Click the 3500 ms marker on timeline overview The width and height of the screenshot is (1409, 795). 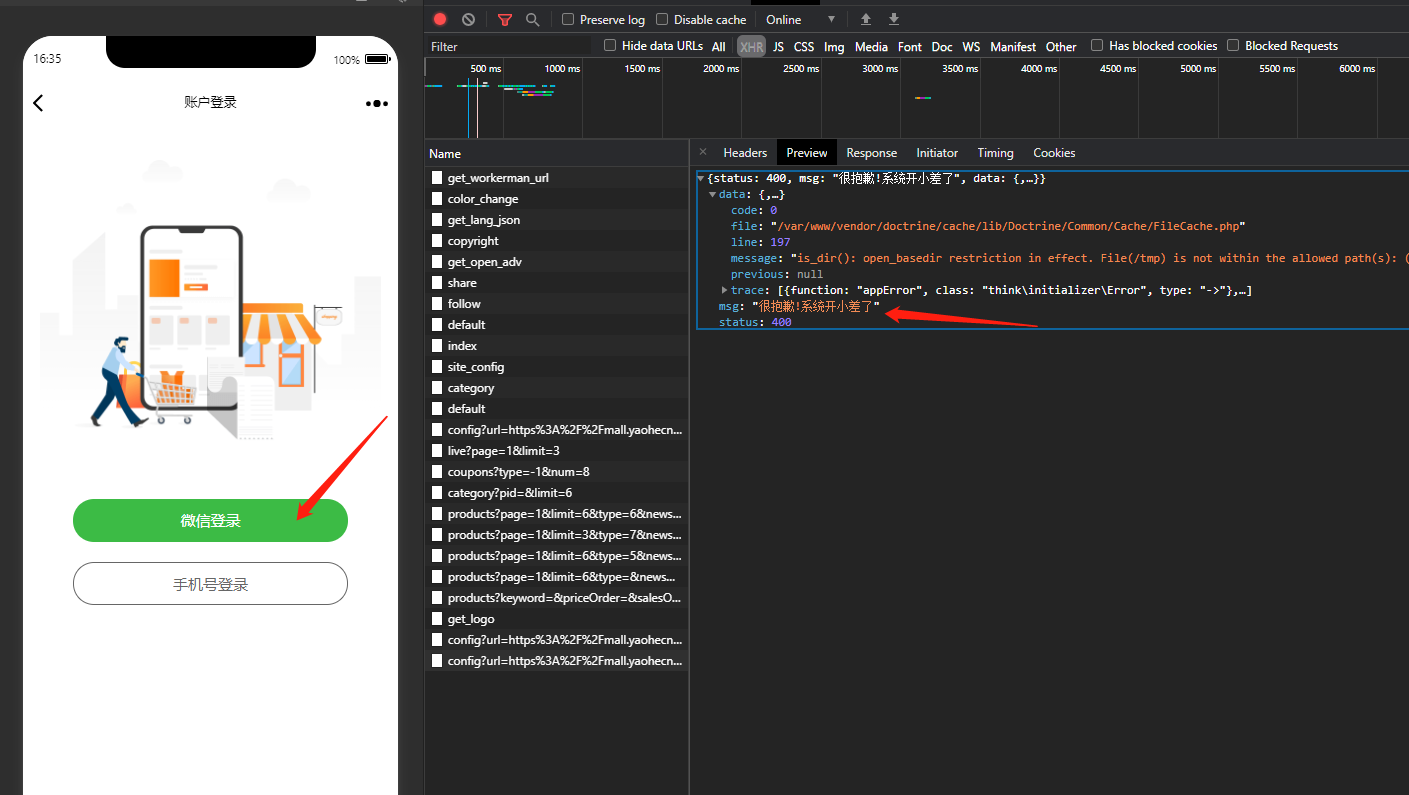click(x=959, y=68)
